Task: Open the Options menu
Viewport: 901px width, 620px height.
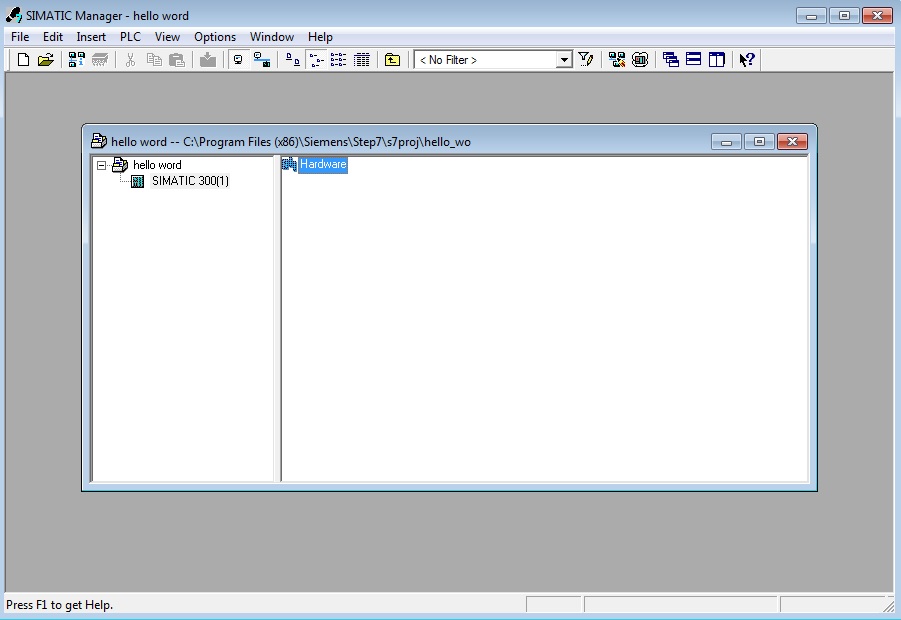Action: coord(215,37)
